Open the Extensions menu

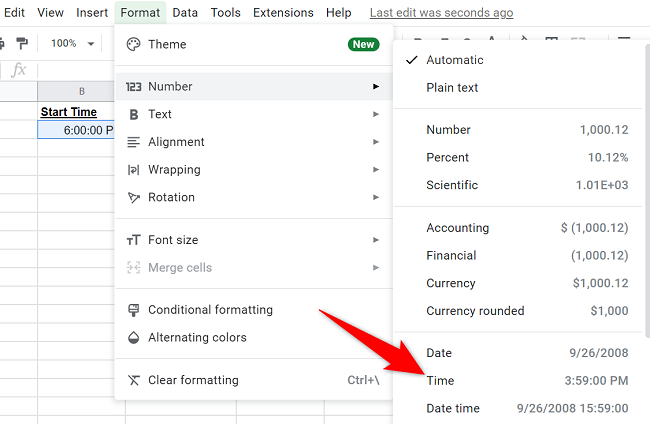click(x=283, y=13)
